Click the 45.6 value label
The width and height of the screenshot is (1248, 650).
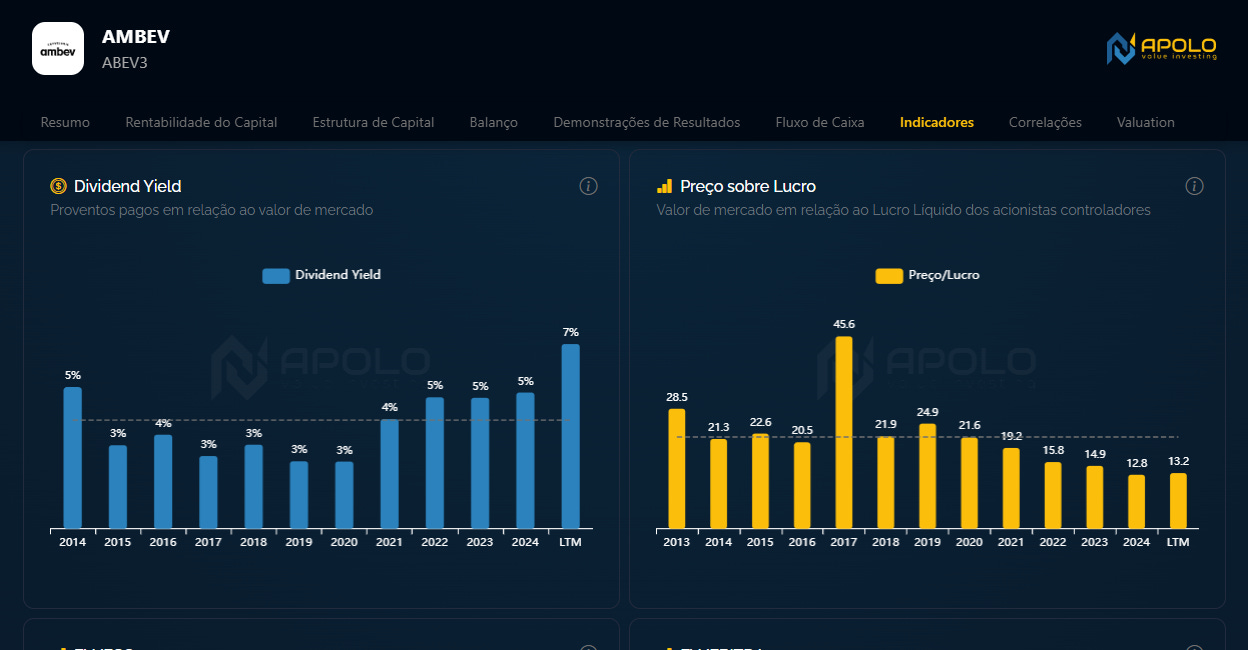pos(844,324)
